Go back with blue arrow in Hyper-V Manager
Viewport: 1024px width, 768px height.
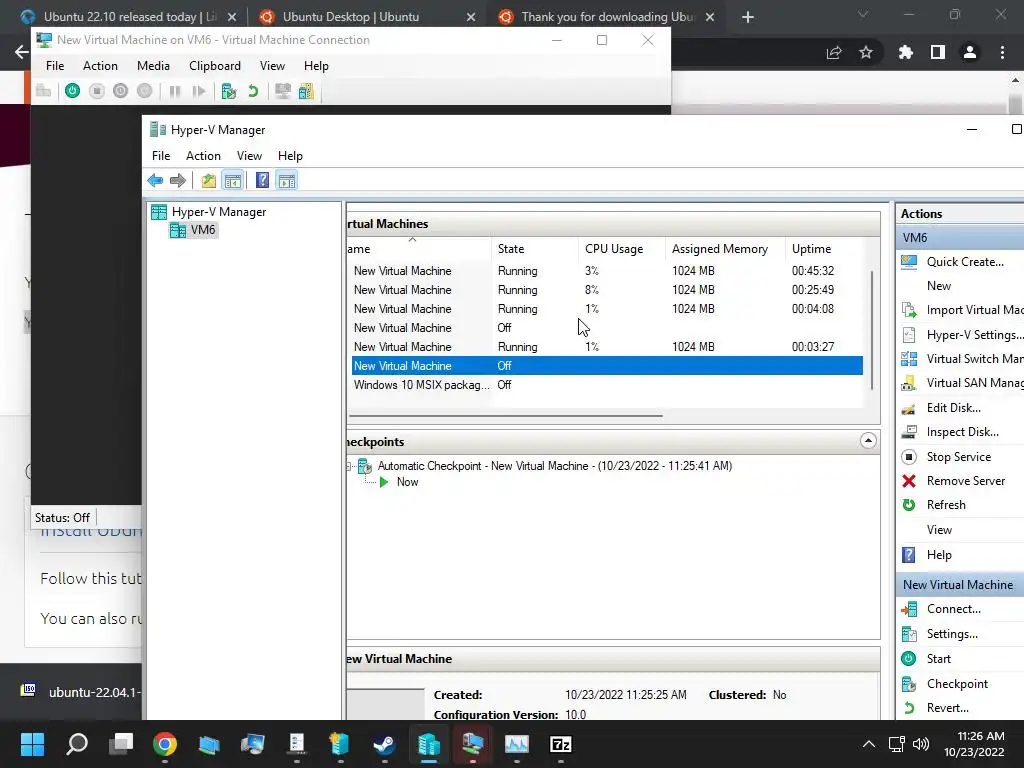155,180
